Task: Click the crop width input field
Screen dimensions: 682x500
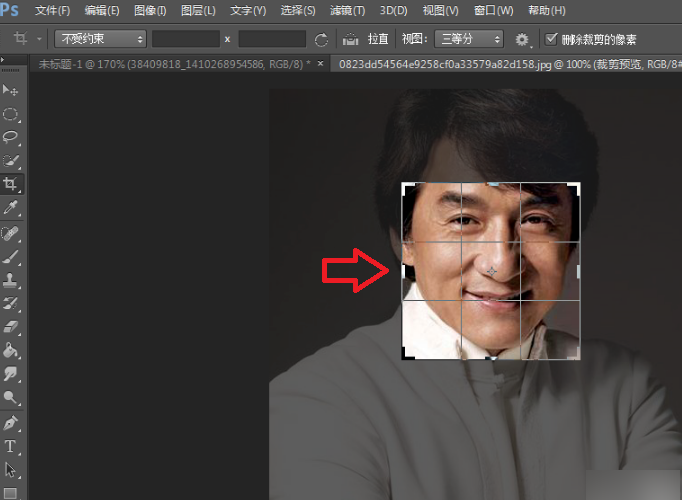Action: click(x=186, y=39)
